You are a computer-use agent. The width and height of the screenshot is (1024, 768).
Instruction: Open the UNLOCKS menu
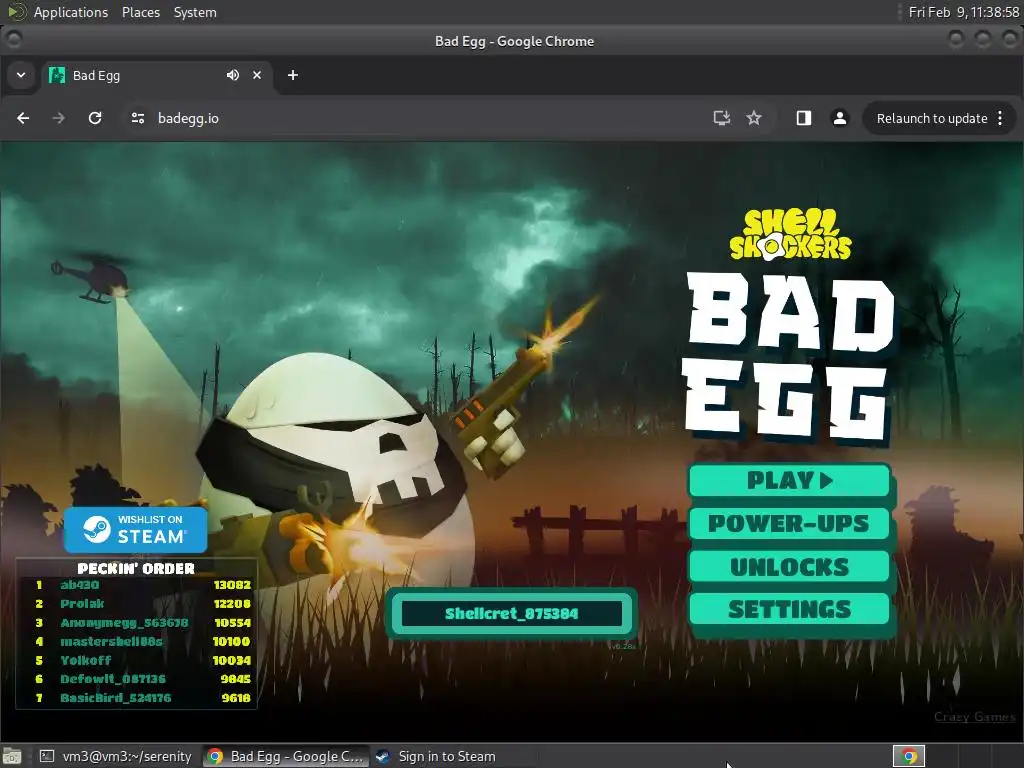pyautogui.click(x=790, y=566)
